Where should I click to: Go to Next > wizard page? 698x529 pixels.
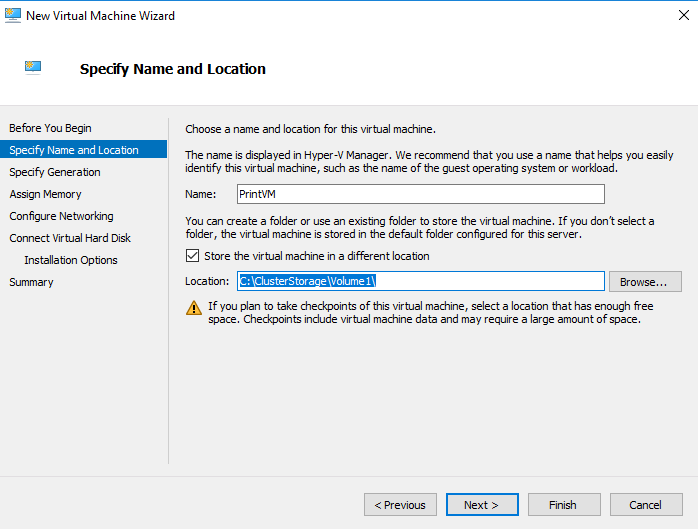pos(482,505)
